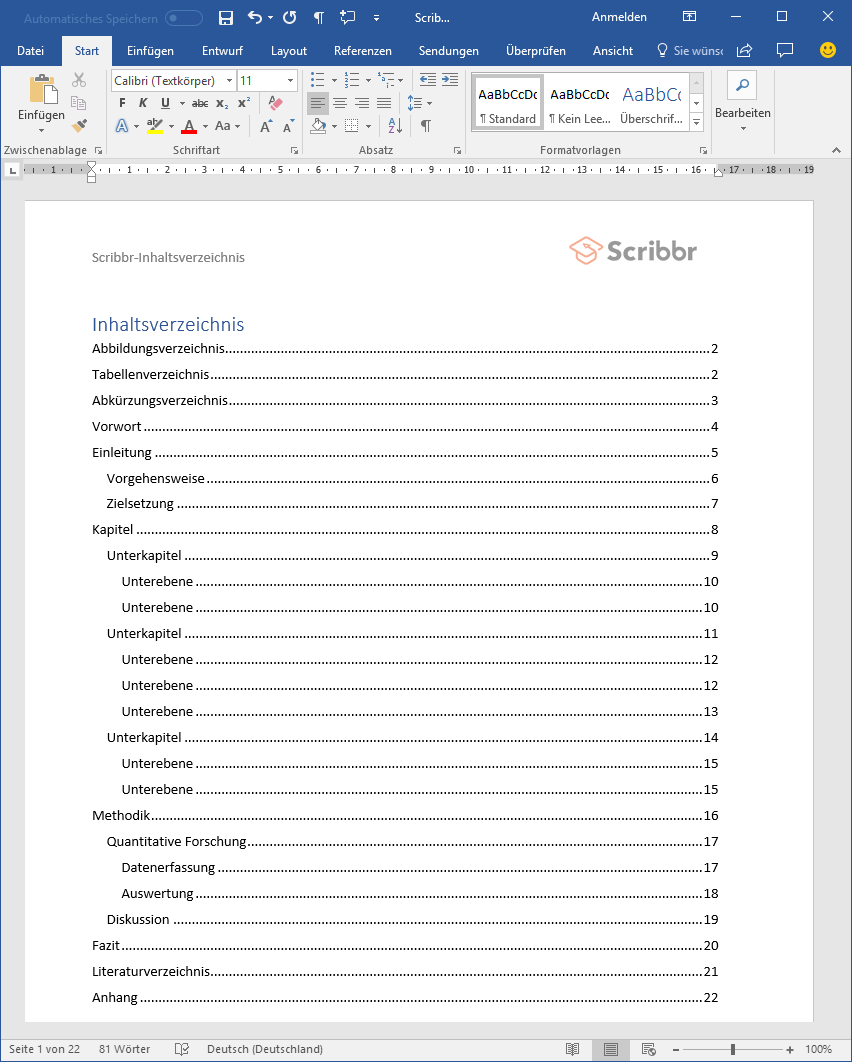
Task: Toggle paragraph marks in Absatz group
Action: pos(426,125)
